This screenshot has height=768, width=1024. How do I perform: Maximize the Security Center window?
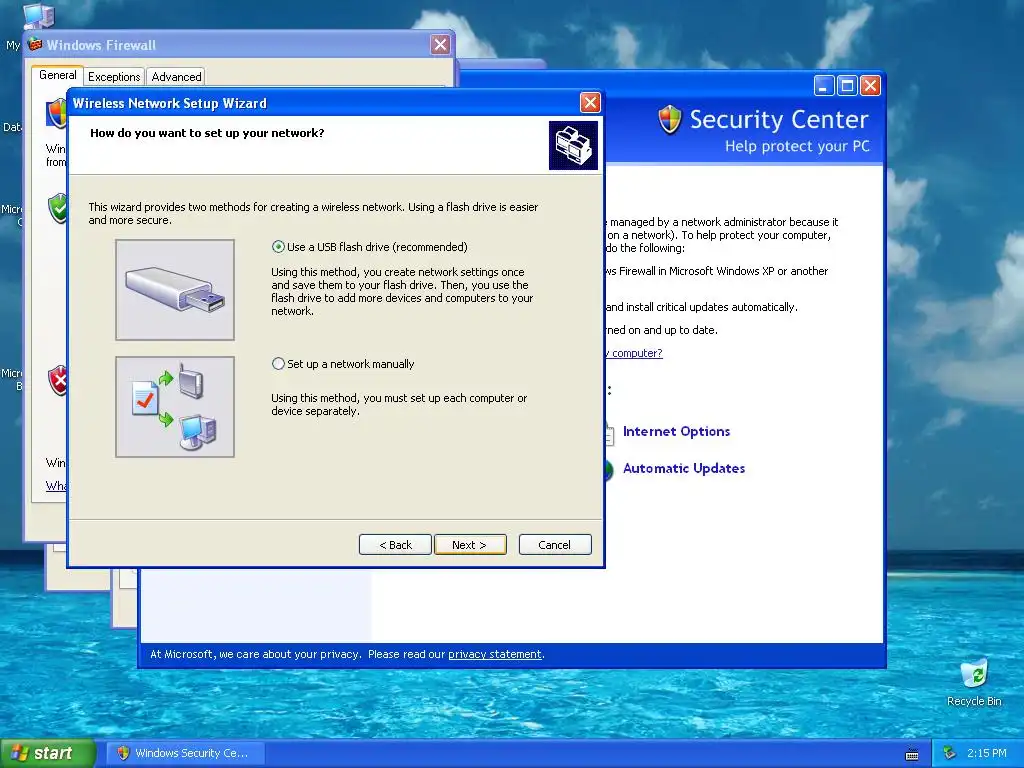[847, 86]
